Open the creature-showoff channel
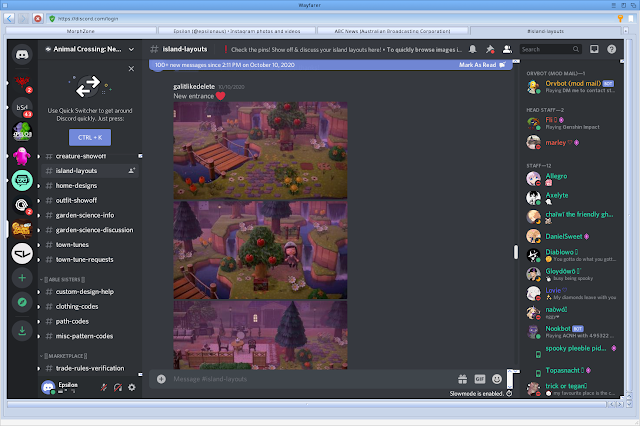Viewport: 640px width, 426px height. pos(90,156)
